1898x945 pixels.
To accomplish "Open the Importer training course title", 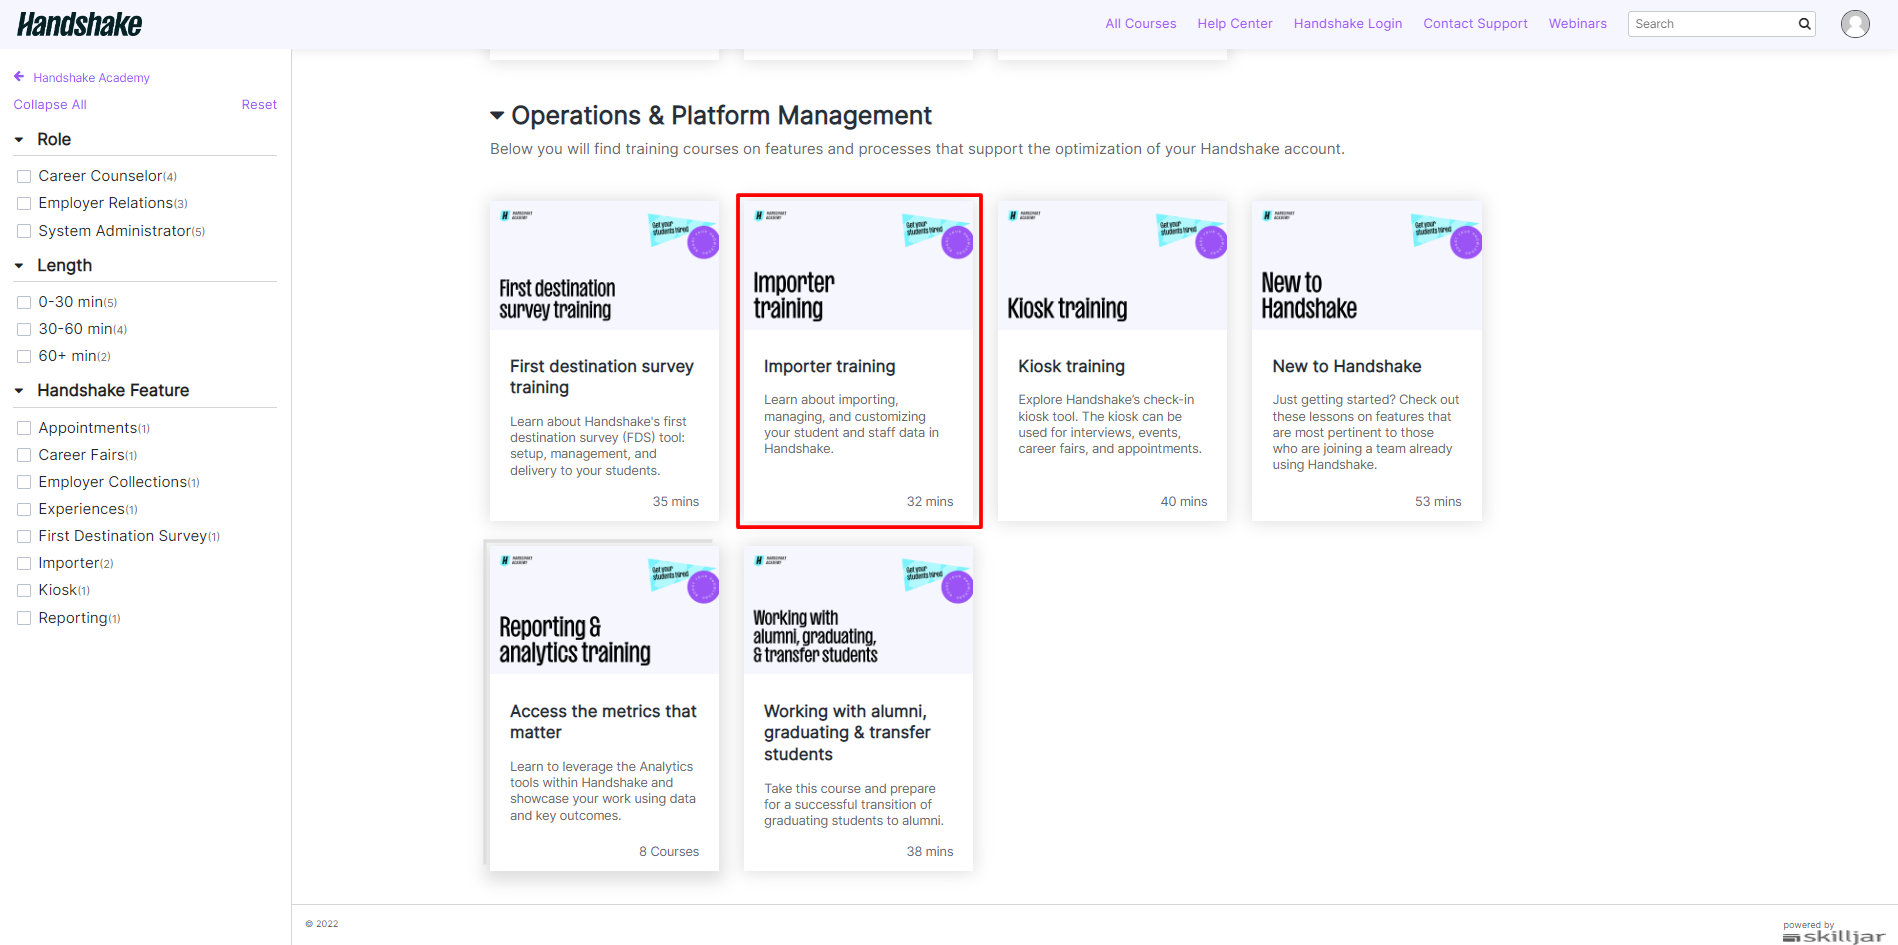I will tap(830, 367).
